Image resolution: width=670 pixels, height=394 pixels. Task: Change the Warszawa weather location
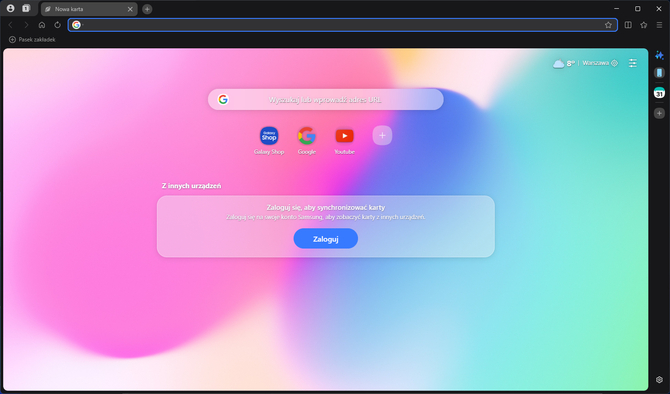[600, 63]
